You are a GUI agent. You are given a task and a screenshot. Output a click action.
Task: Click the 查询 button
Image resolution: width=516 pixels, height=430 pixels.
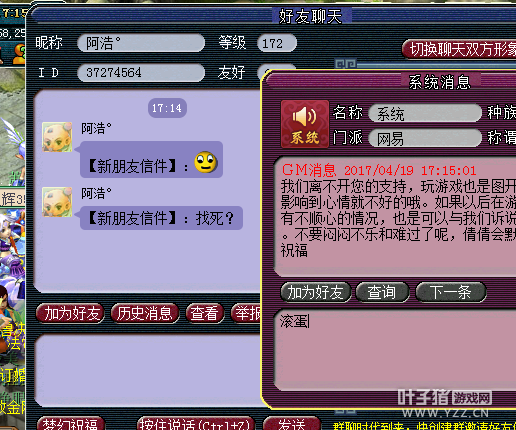coord(382,292)
